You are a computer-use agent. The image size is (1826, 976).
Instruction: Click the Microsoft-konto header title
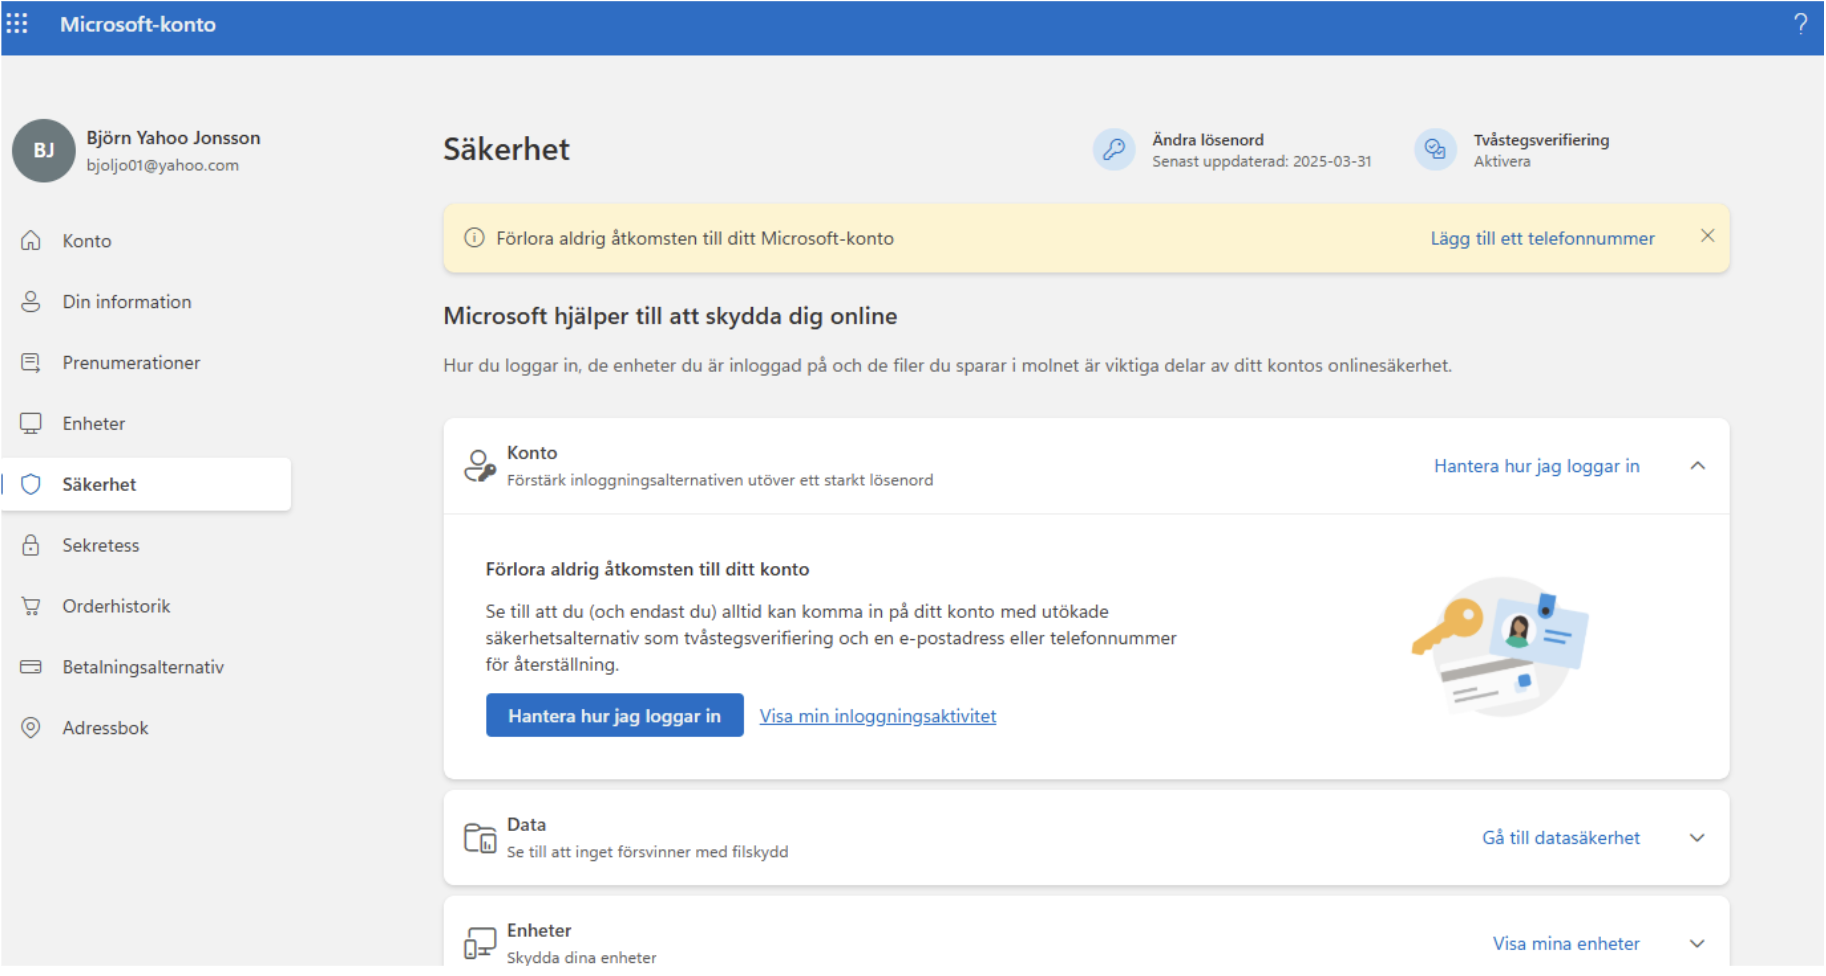click(x=138, y=24)
